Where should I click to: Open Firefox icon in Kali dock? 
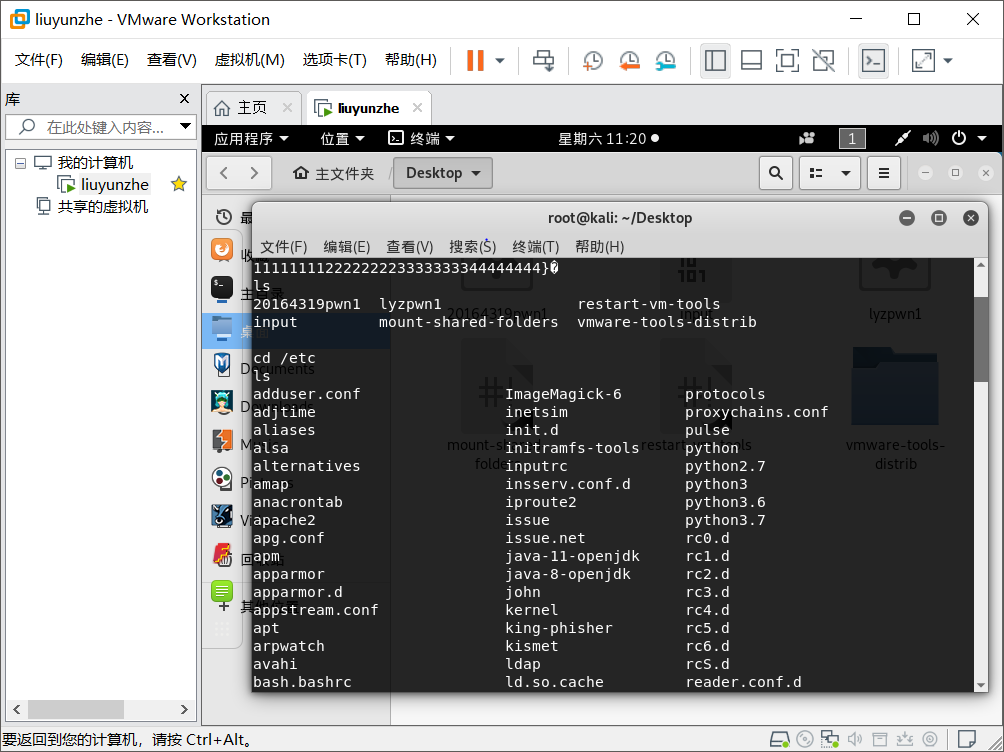click(222, 249)
